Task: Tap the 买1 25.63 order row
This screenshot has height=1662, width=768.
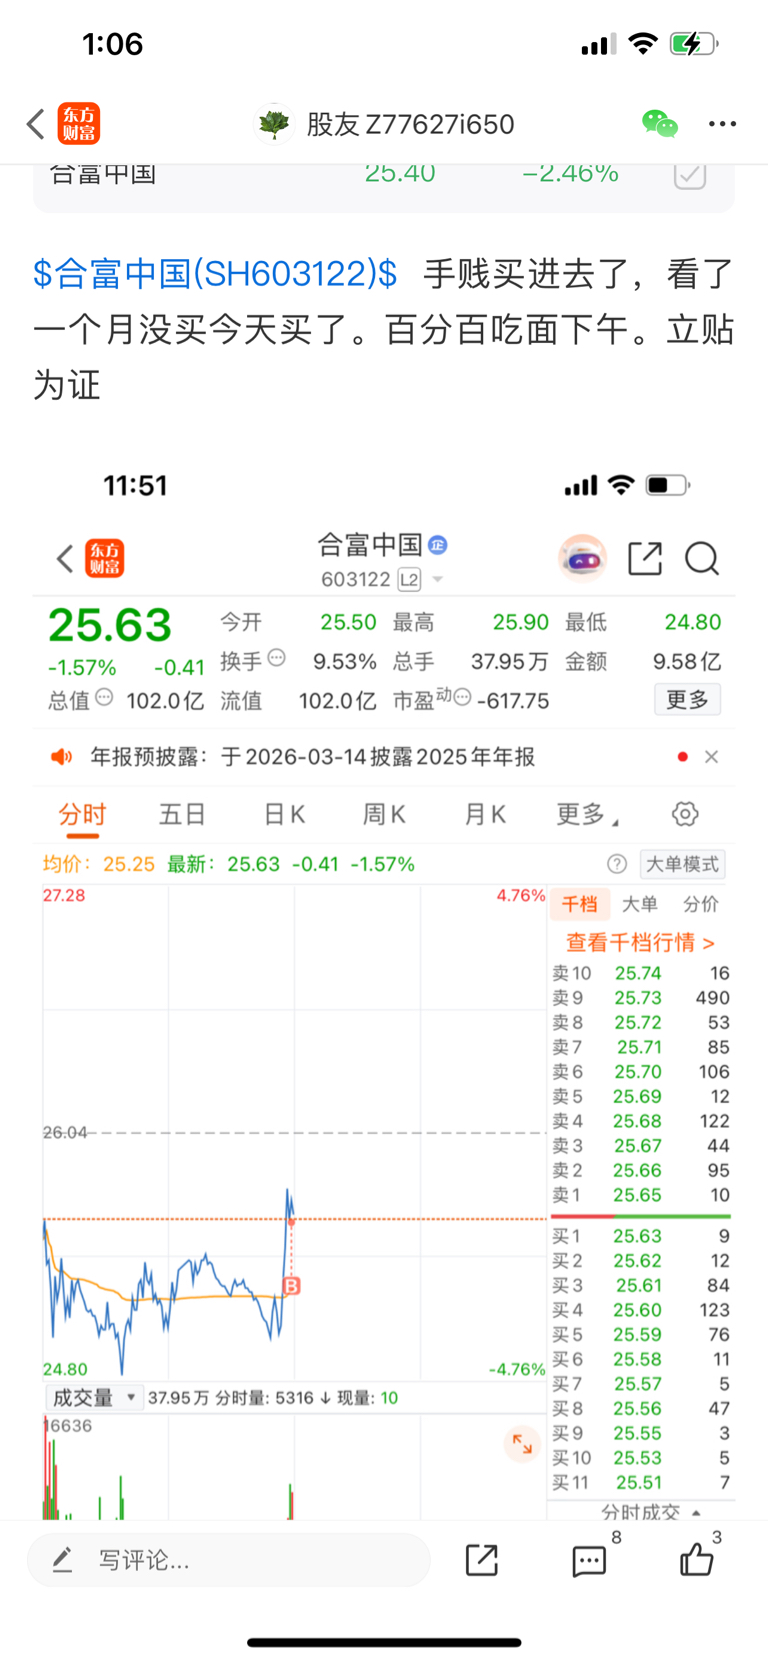Action: click(641, 1236)
